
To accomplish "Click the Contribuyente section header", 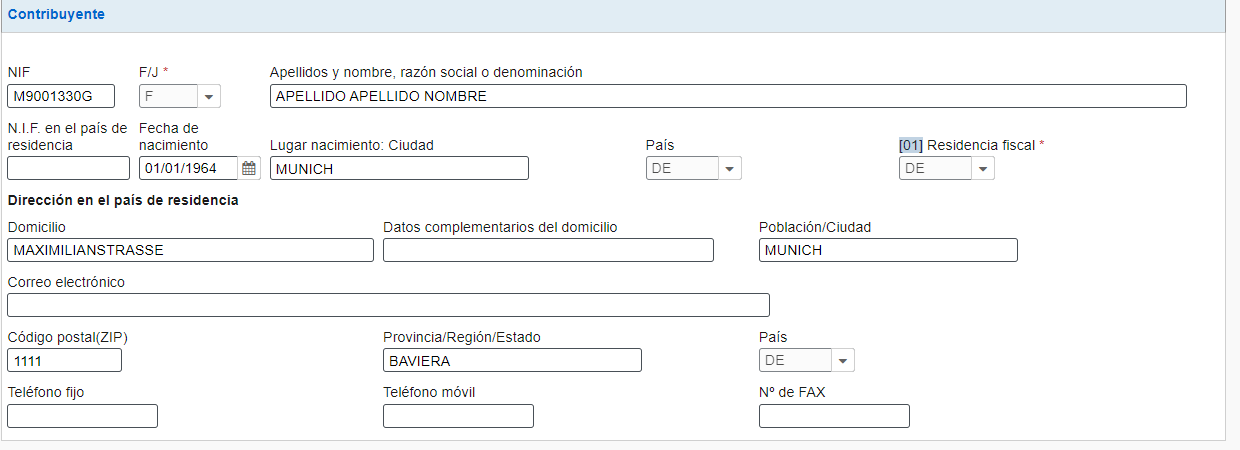I will tap(56, 16).
